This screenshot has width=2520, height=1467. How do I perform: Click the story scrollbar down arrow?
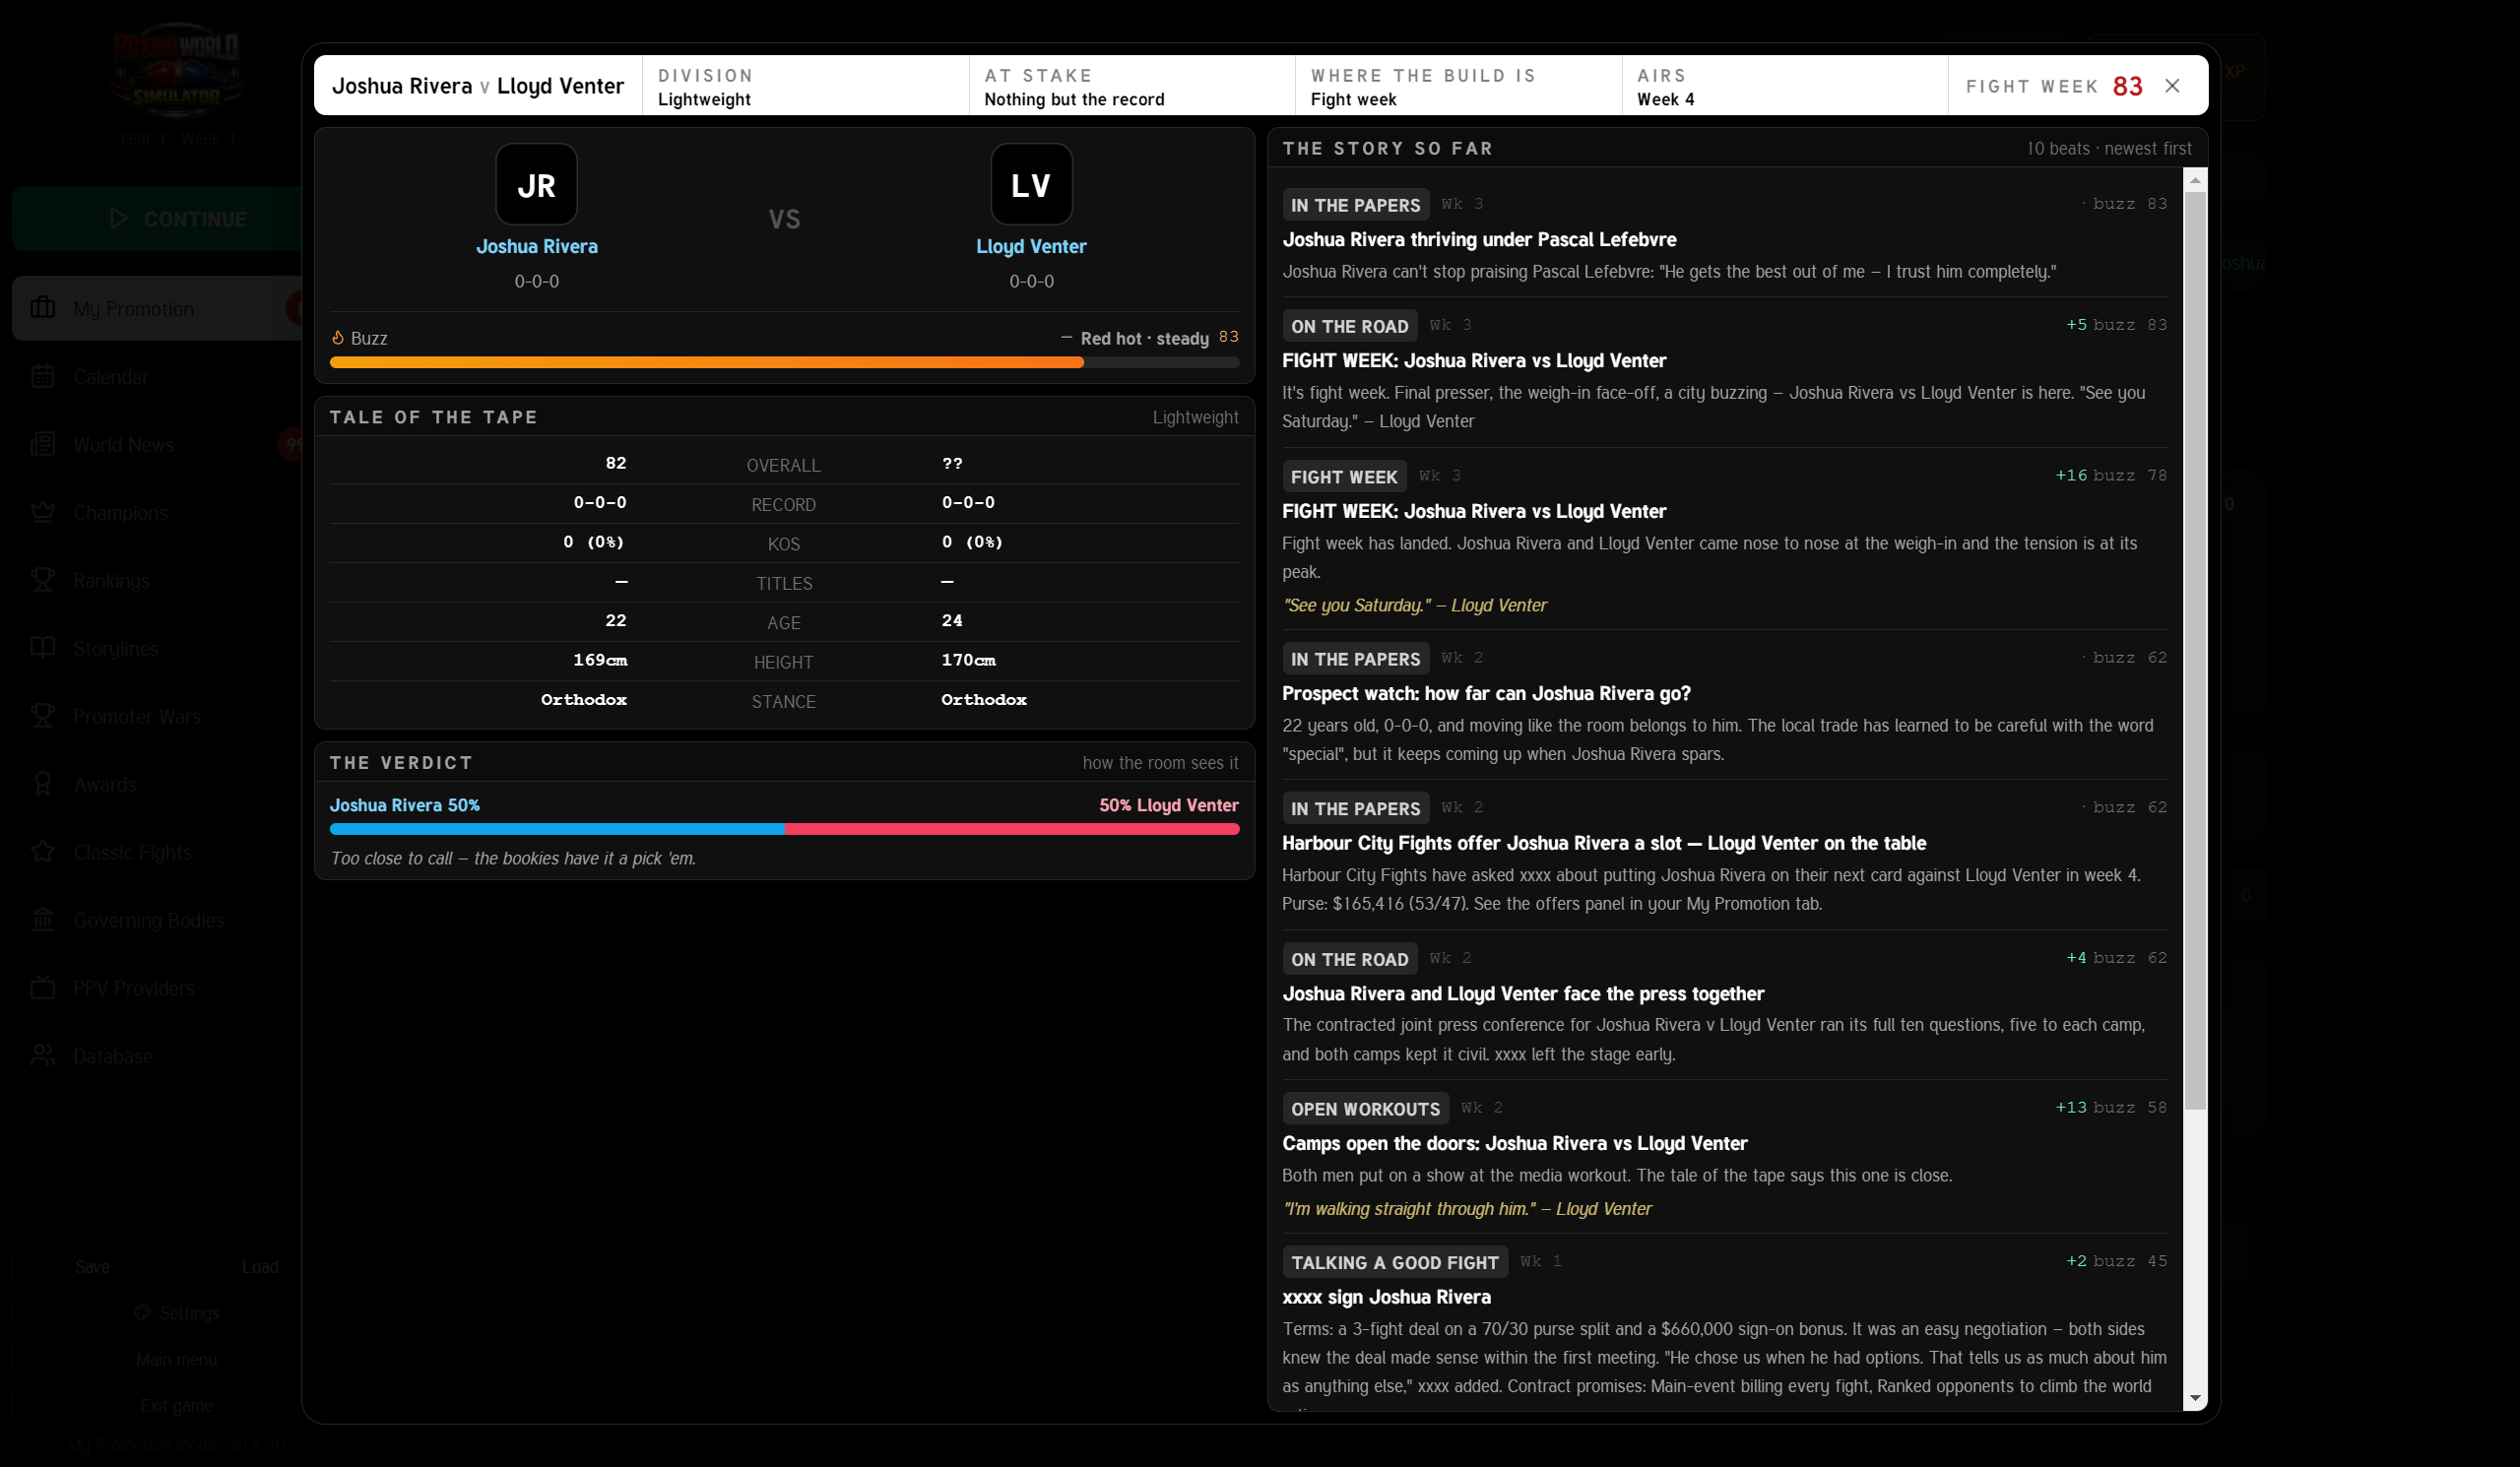tap(2195, 1397)
